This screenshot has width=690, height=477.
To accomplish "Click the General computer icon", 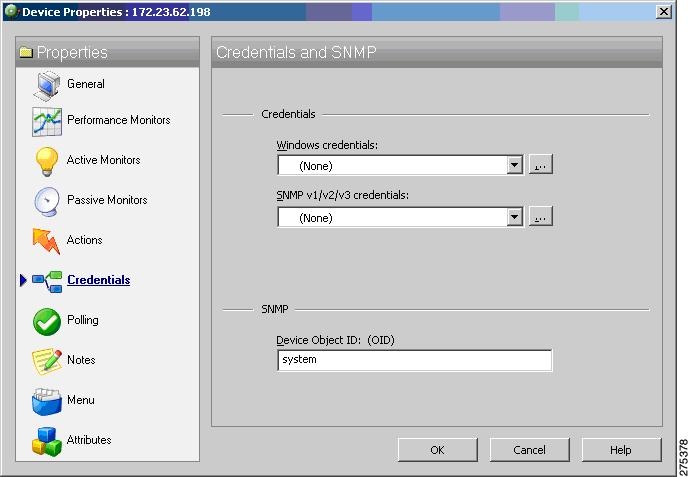I will coord(47,85).
